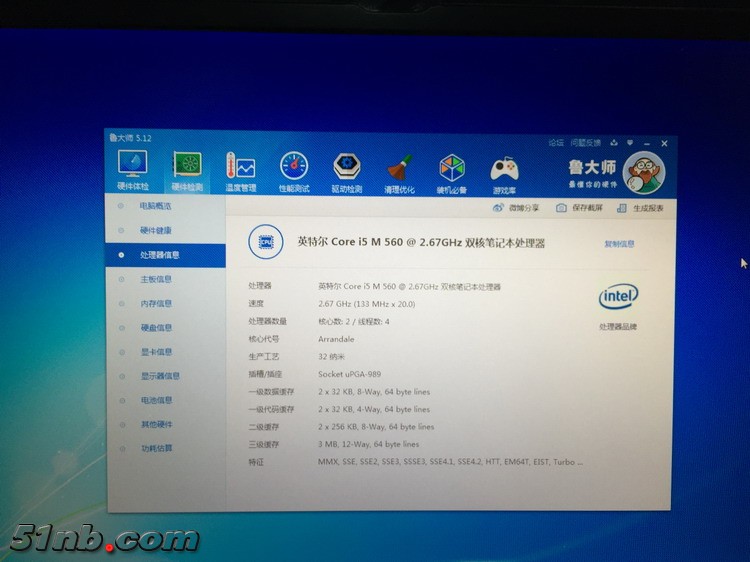Click 生成报表 text button
The image size is (750, 562).
(648, 208)
